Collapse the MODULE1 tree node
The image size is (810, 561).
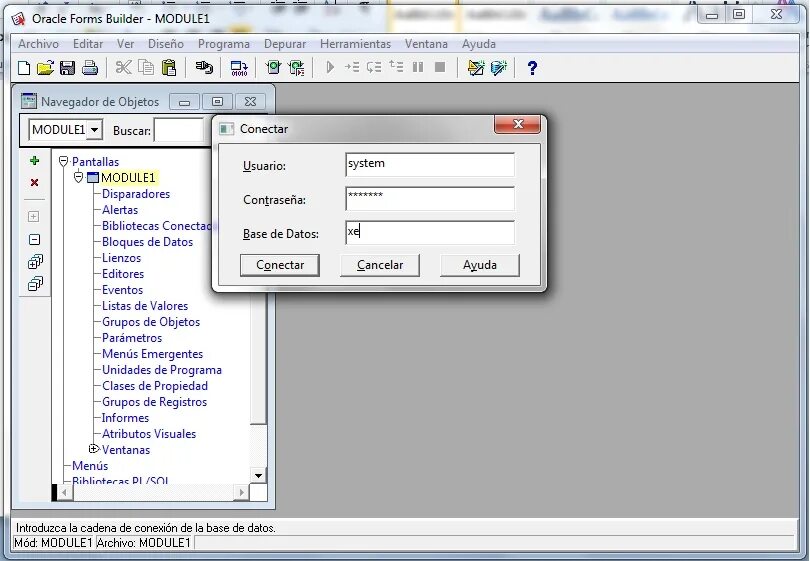79,177
